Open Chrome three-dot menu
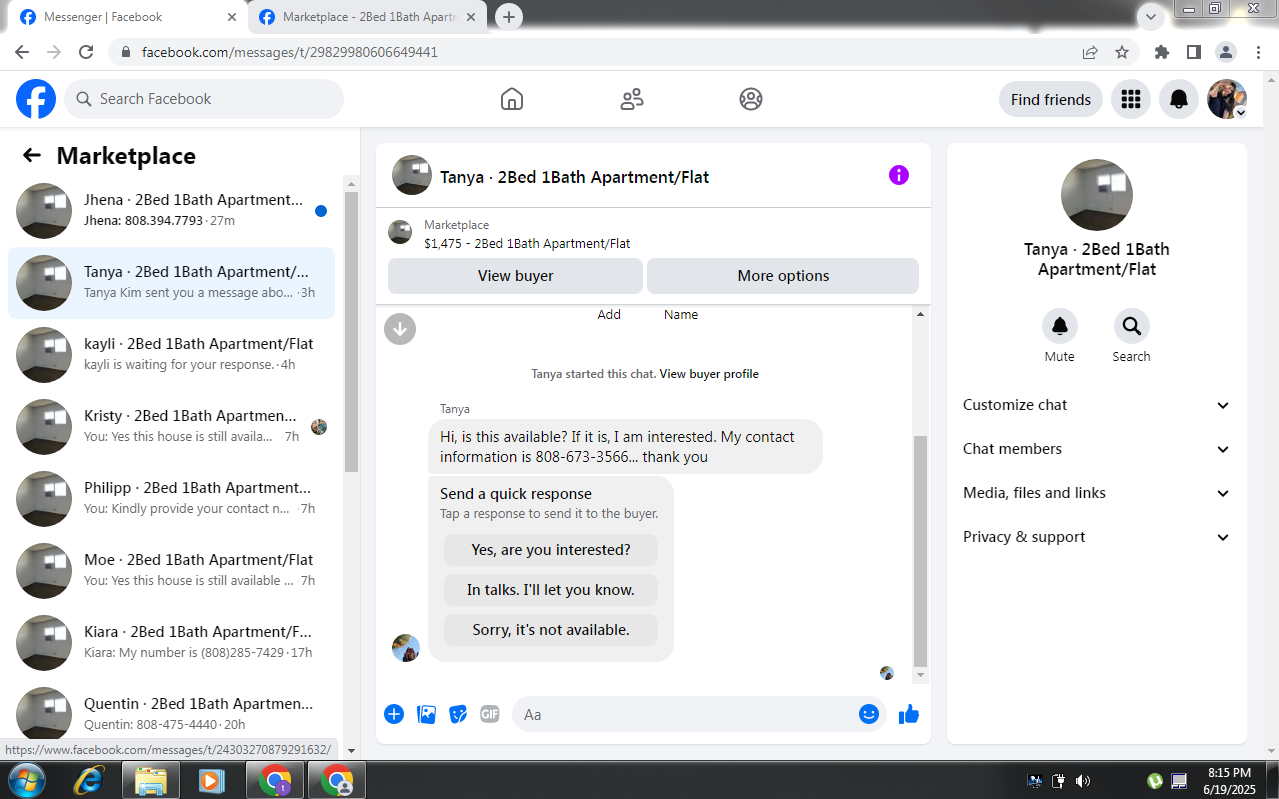This screenshot has width=1279, height=799. click(x=1258, y=52)
